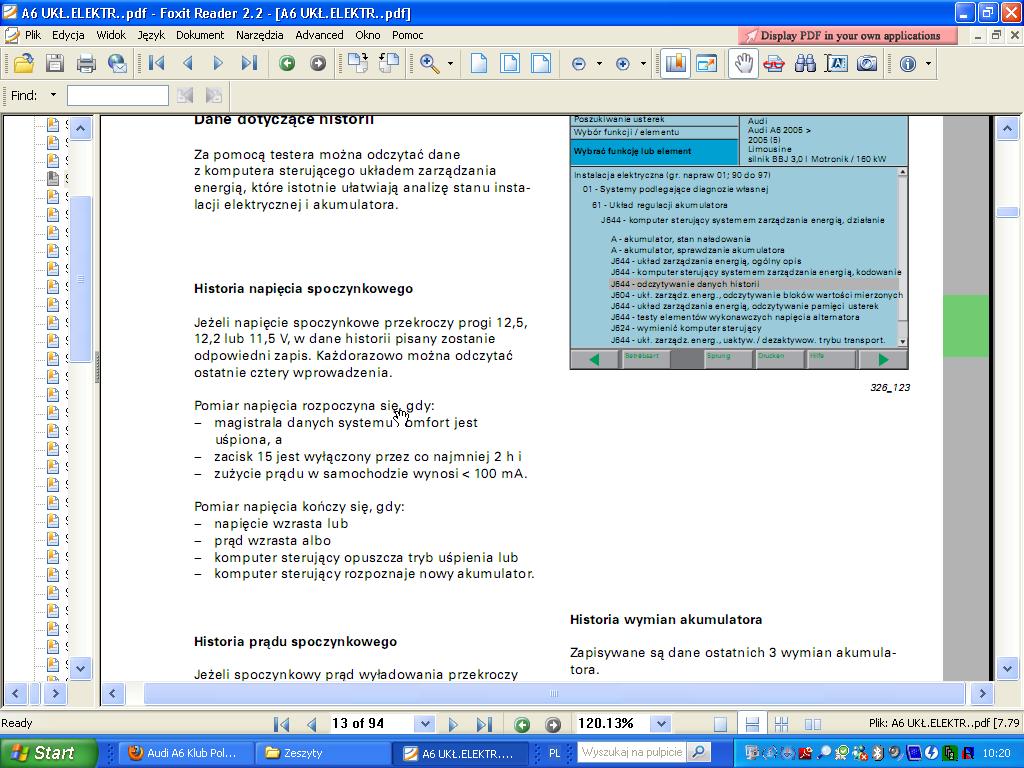Click inside the Find text field

click(118, 95)
